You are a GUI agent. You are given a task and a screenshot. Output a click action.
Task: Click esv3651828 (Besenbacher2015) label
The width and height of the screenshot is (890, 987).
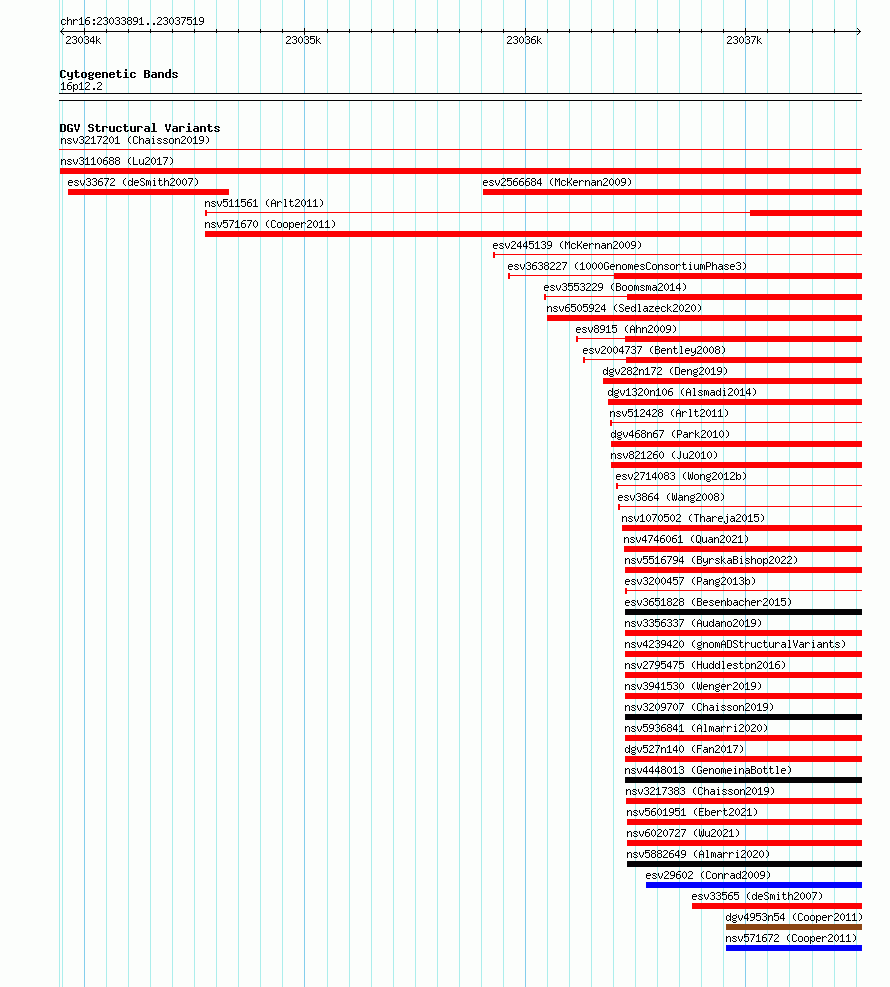tap(708, 602)
